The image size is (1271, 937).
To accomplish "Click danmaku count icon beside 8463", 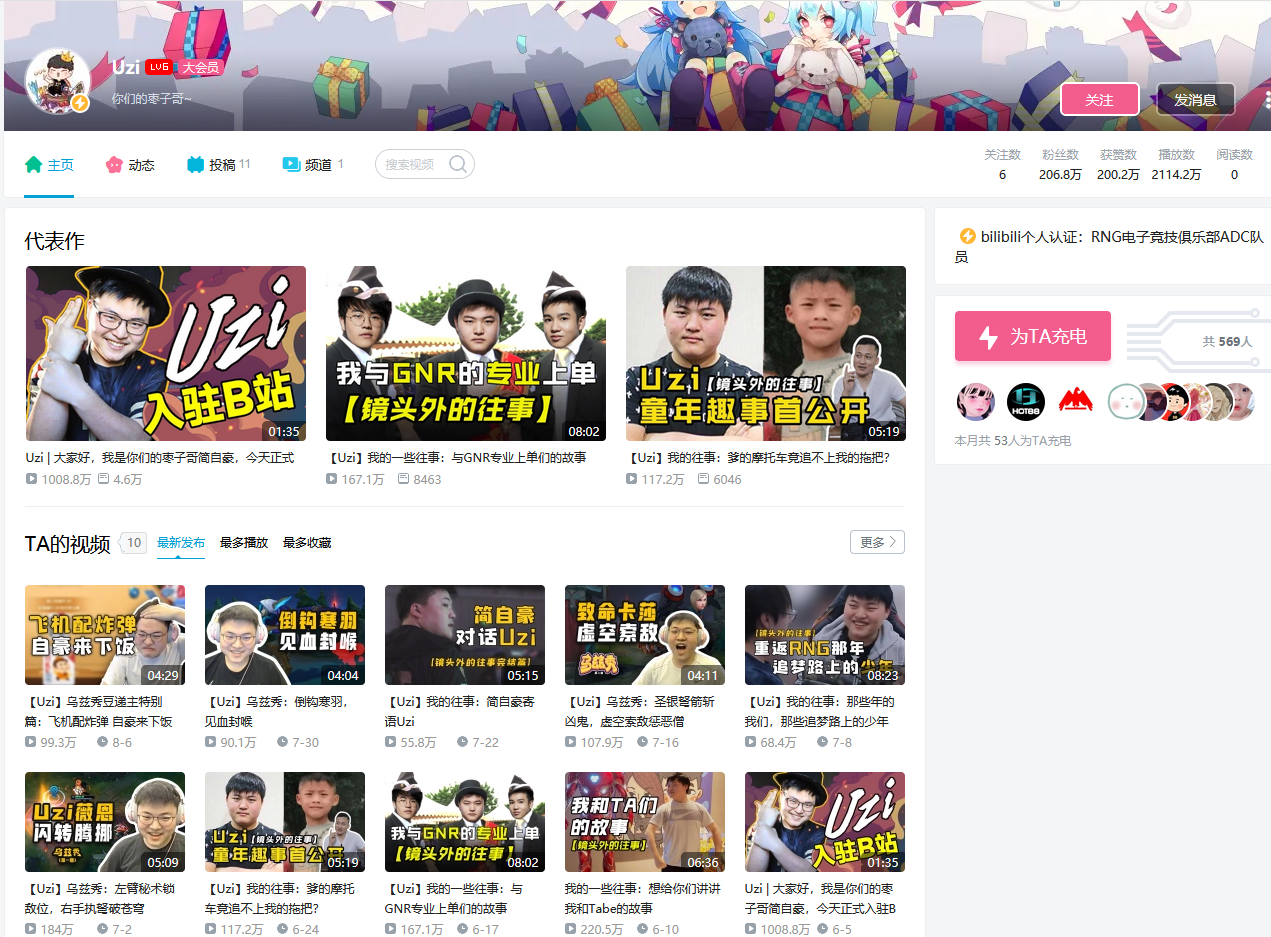I will tap(404, 479).
